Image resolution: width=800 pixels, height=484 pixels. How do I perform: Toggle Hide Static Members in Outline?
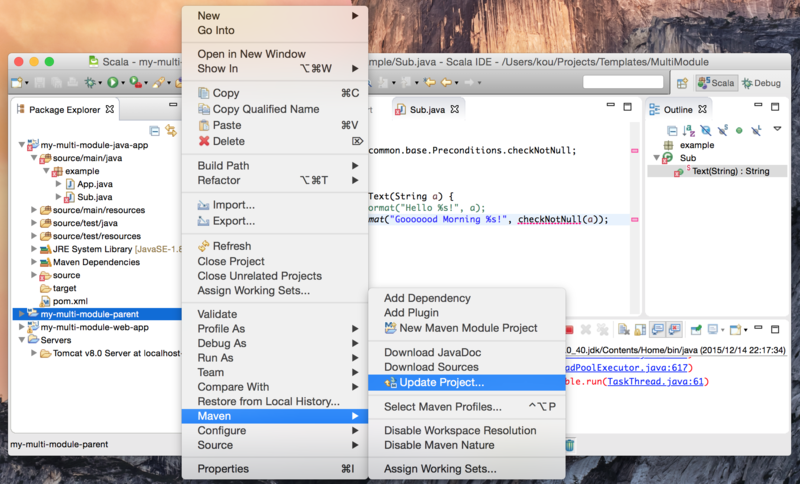pos(722,131)
